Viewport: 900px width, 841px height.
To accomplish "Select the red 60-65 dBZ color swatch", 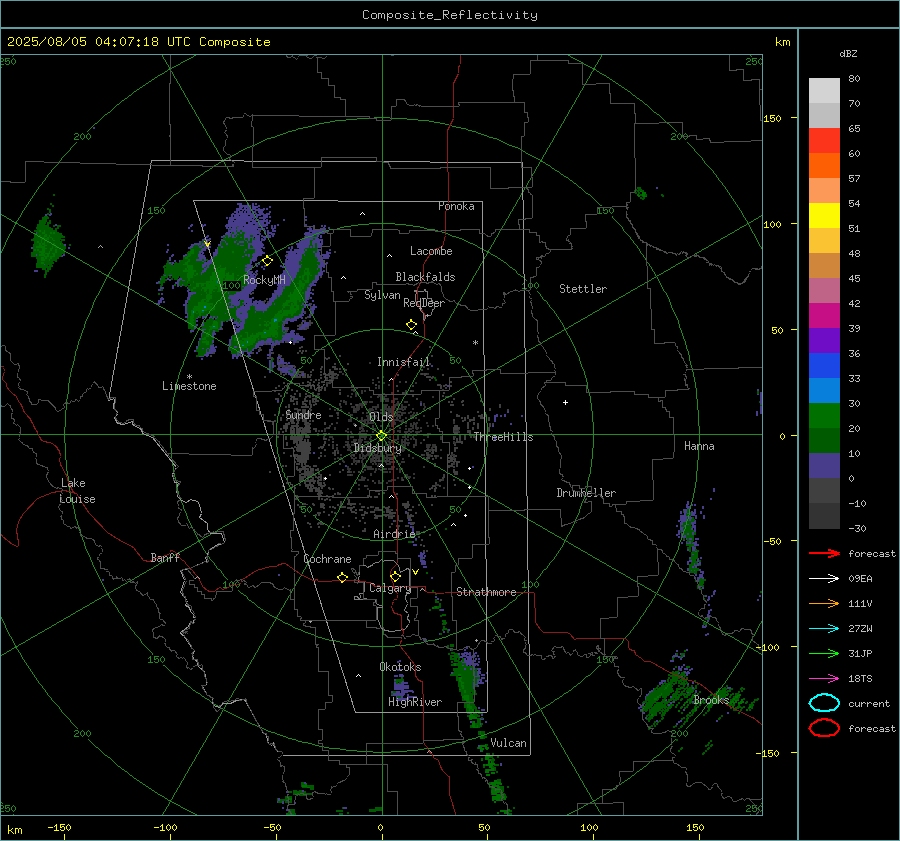I will click(x=824, y=141).
